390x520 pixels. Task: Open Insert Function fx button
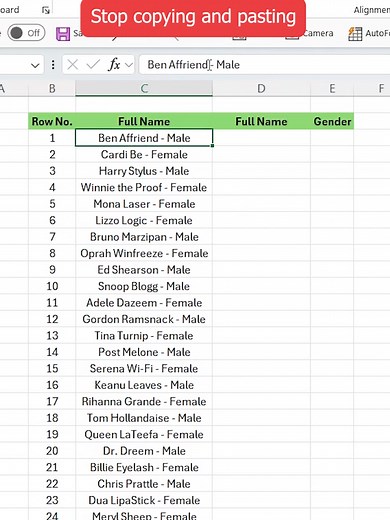click(x=114, y=64)
